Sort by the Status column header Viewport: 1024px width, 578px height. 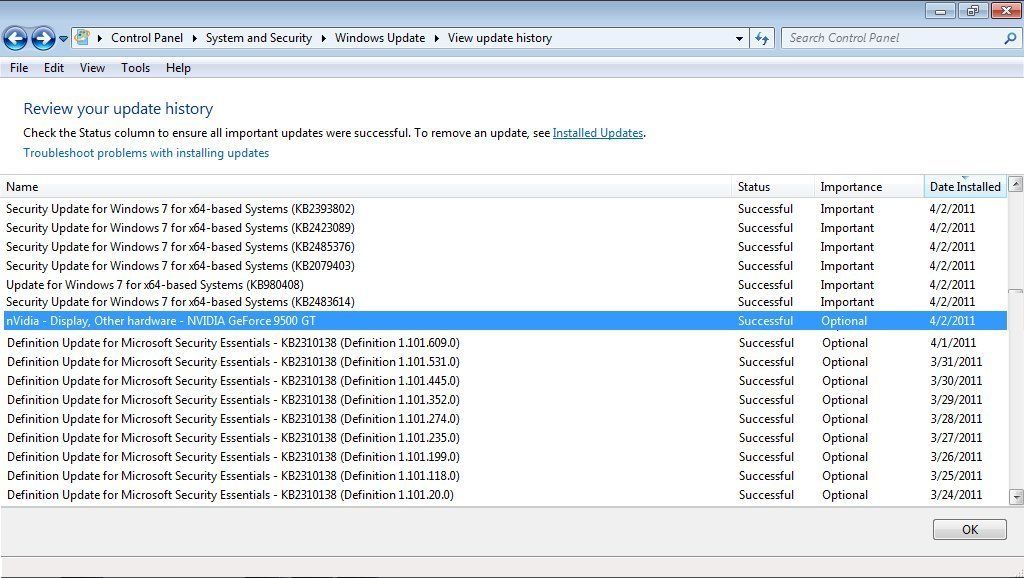(x=773, y=187)
